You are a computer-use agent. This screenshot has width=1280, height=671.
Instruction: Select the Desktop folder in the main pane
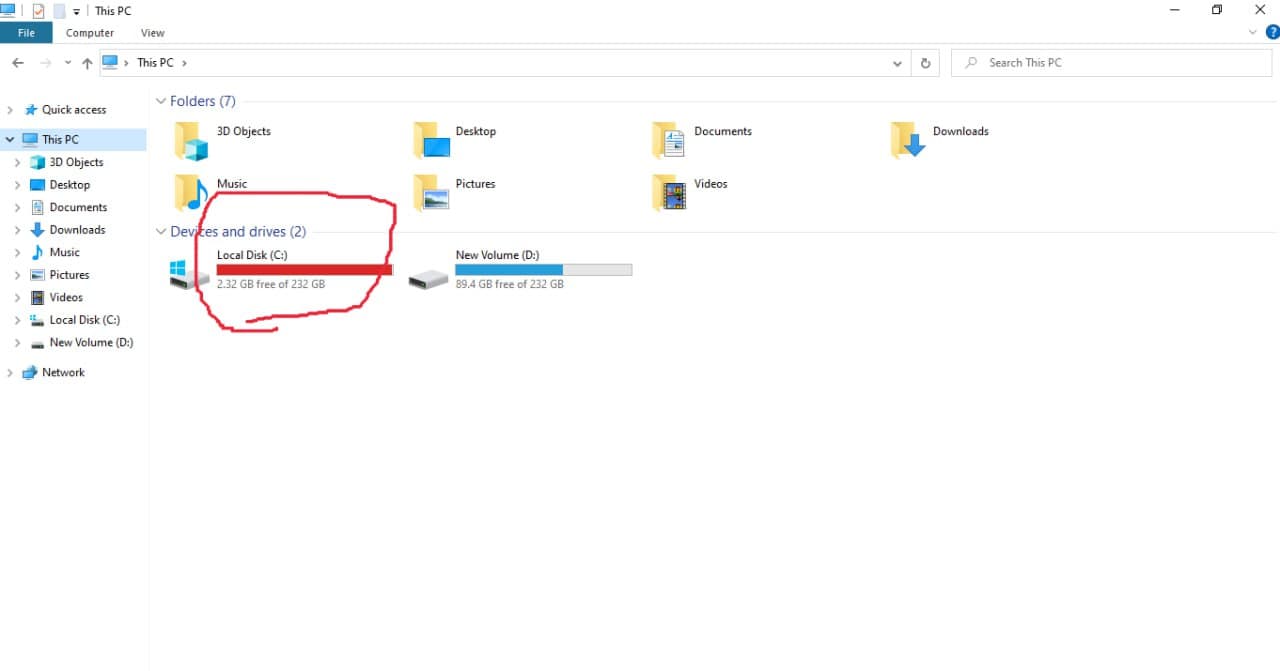point(456,140)
